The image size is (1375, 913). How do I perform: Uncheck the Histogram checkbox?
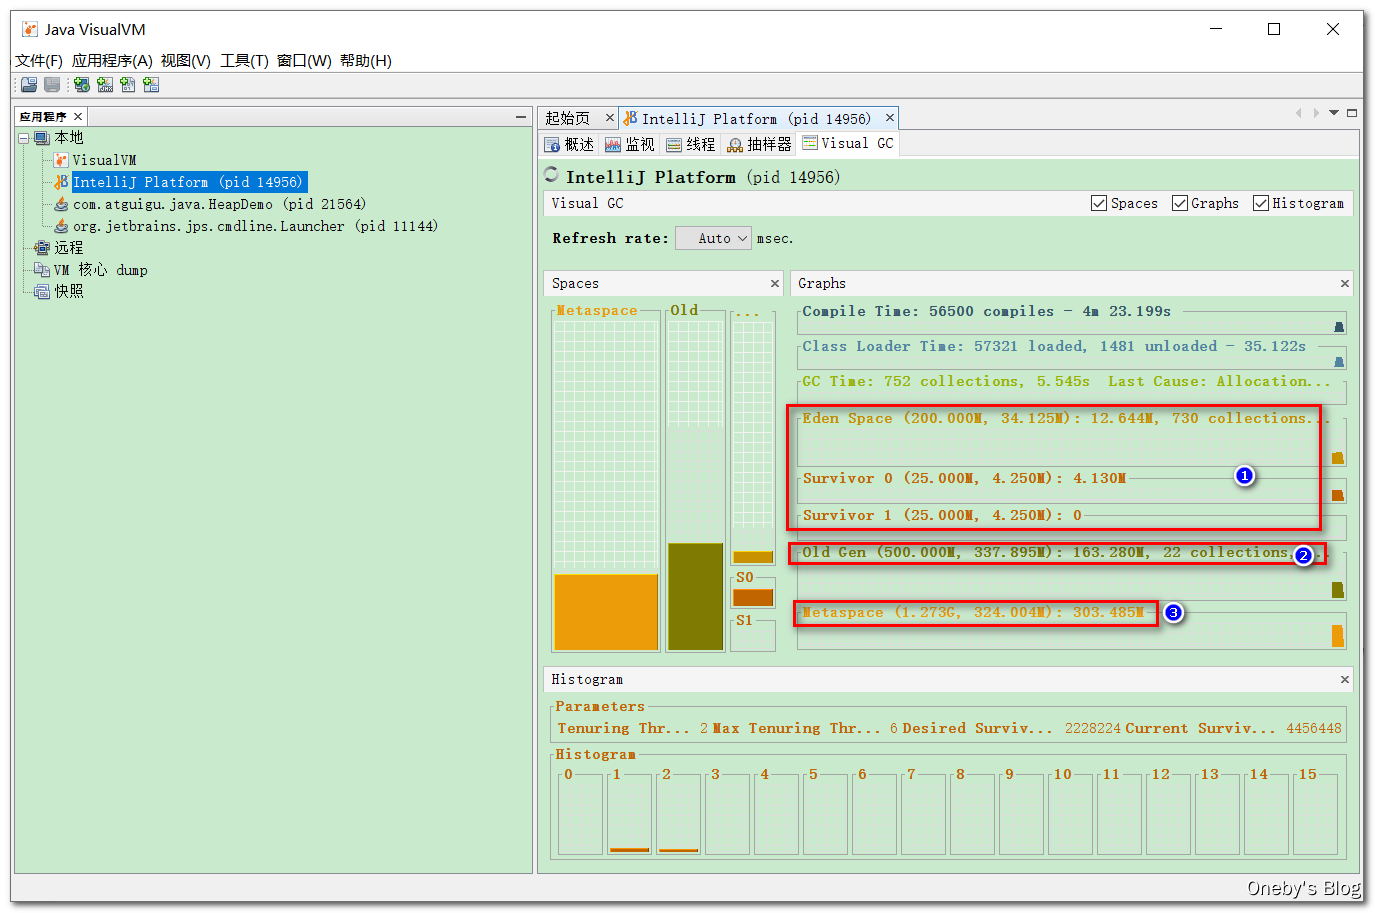click(1261, 203)
